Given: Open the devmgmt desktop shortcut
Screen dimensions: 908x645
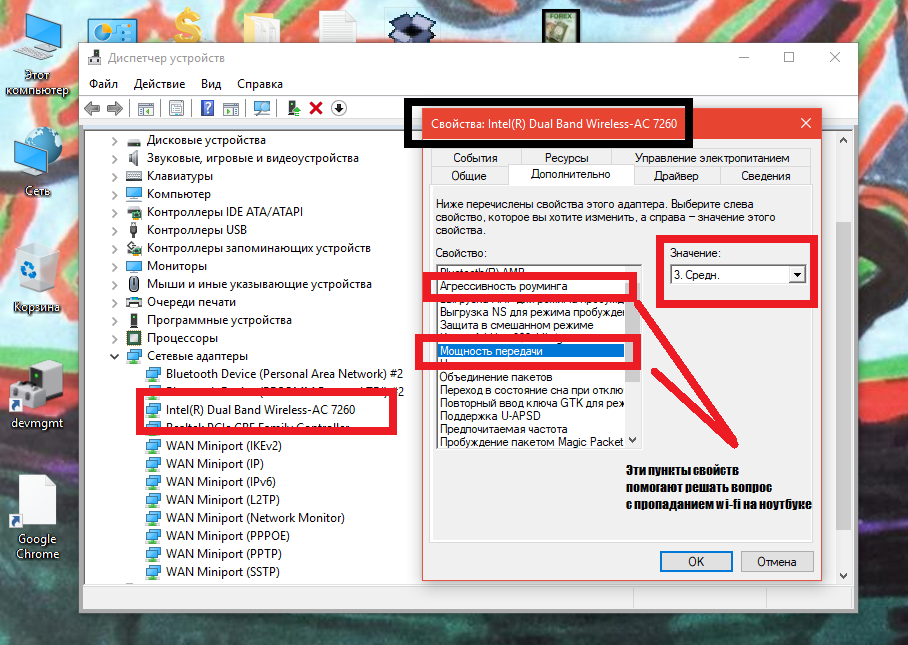Looking at the screenshot, I should pyautogui.click(x=36, y=395).
